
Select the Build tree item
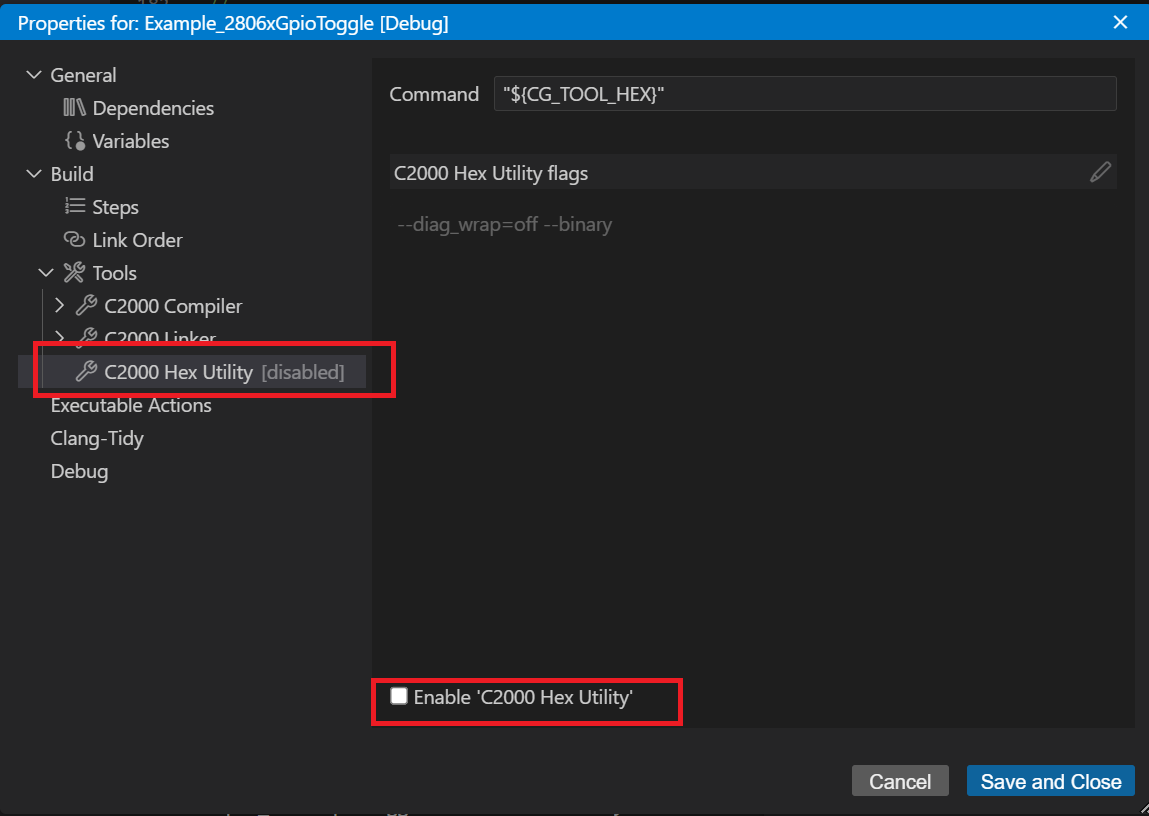(x=72, y=174)
